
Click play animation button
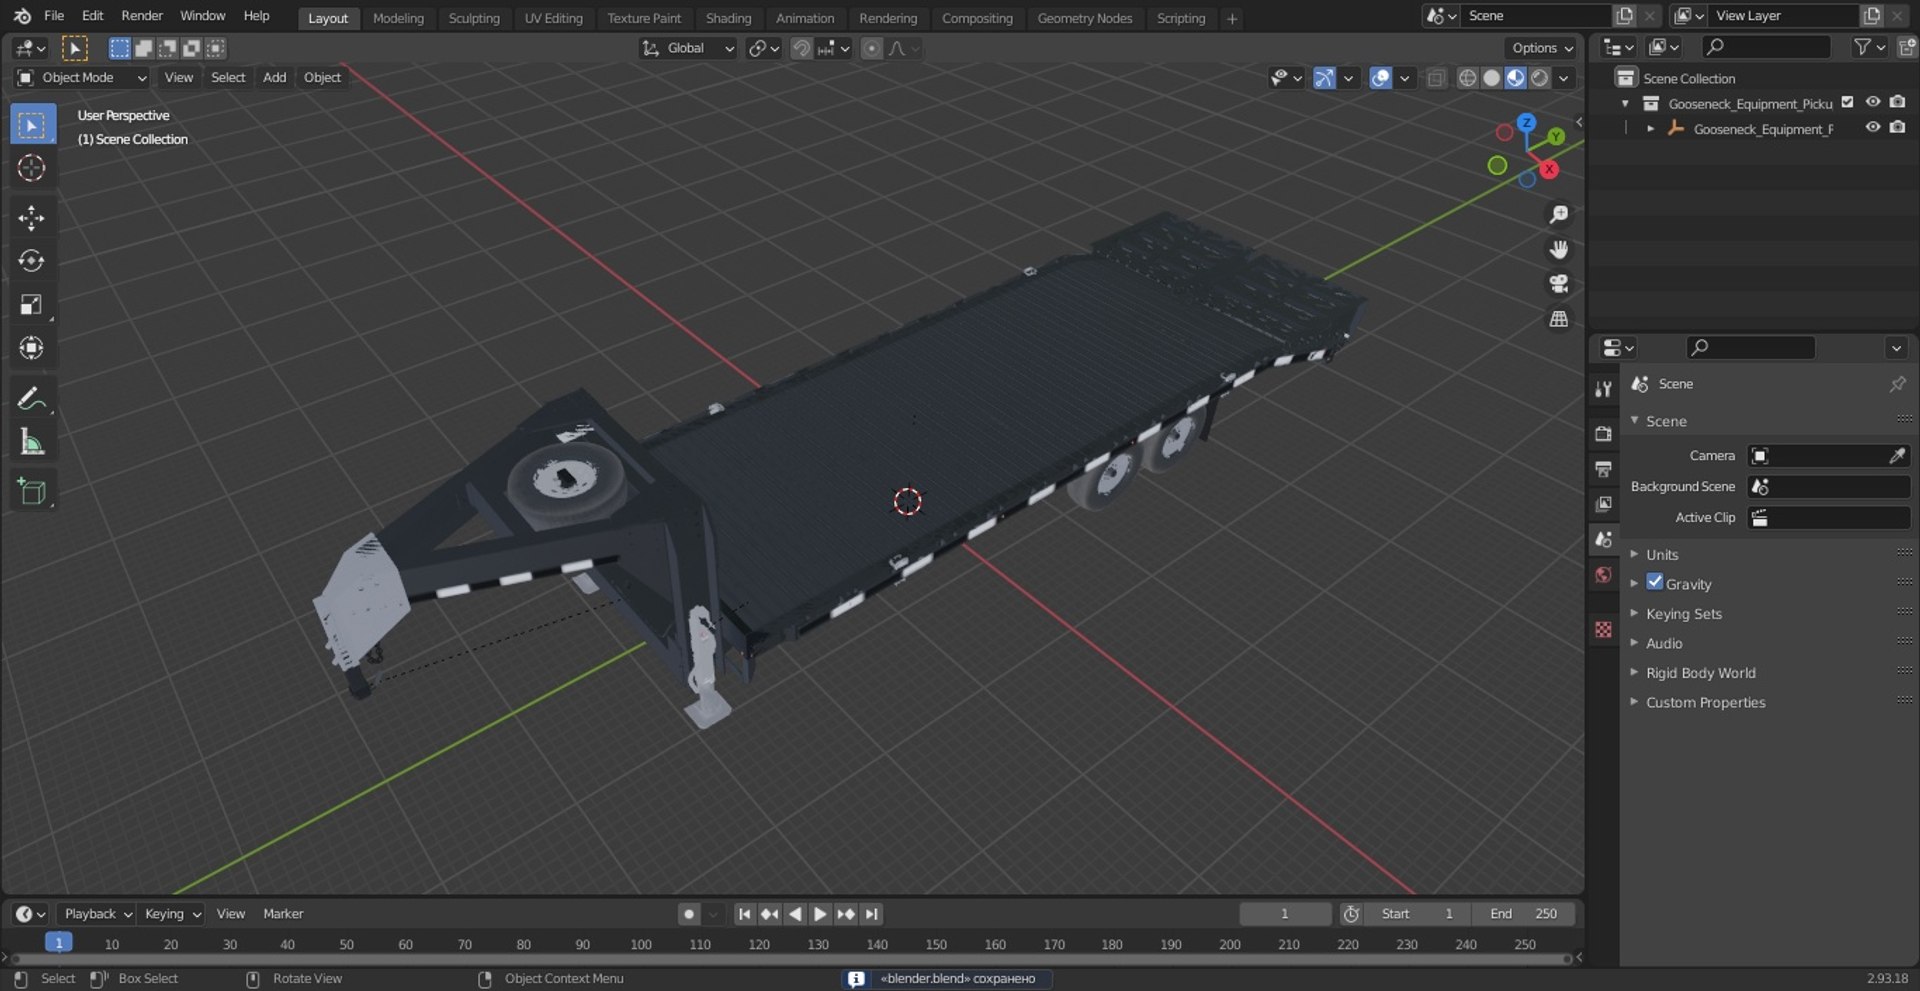pos(820,914)
